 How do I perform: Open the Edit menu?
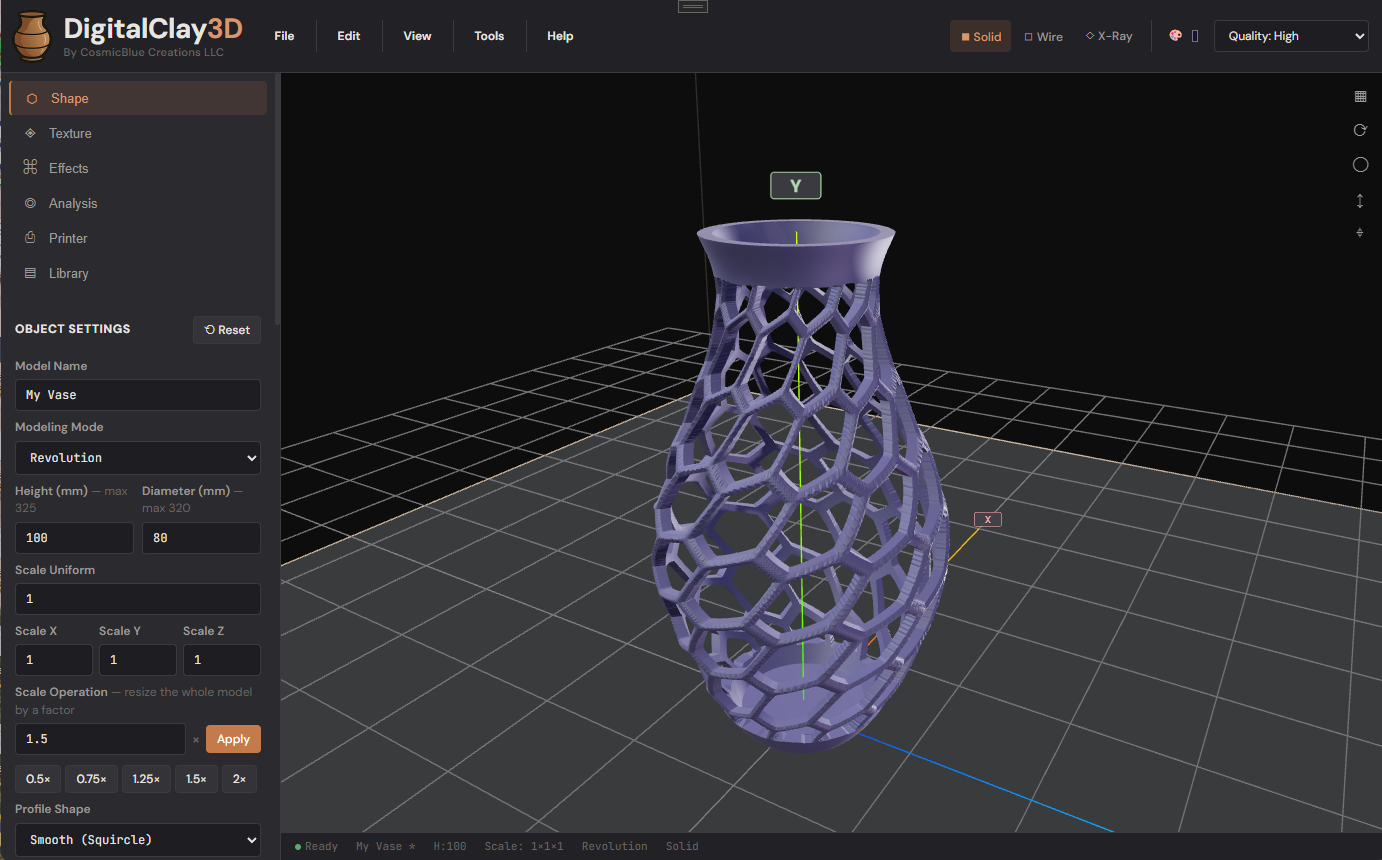pos(348,36)
